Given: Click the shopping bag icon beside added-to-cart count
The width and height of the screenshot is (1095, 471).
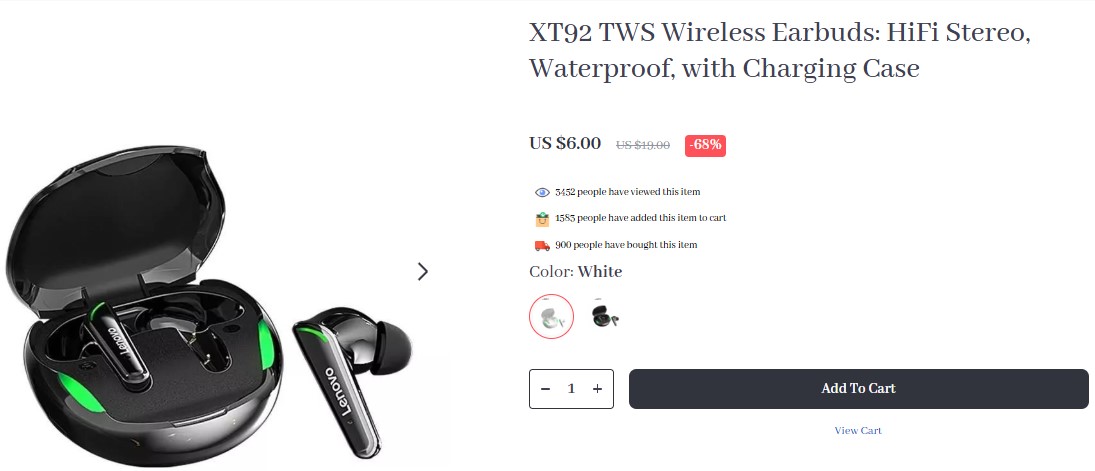Looking at the screenshot, I should coord(543,219).
